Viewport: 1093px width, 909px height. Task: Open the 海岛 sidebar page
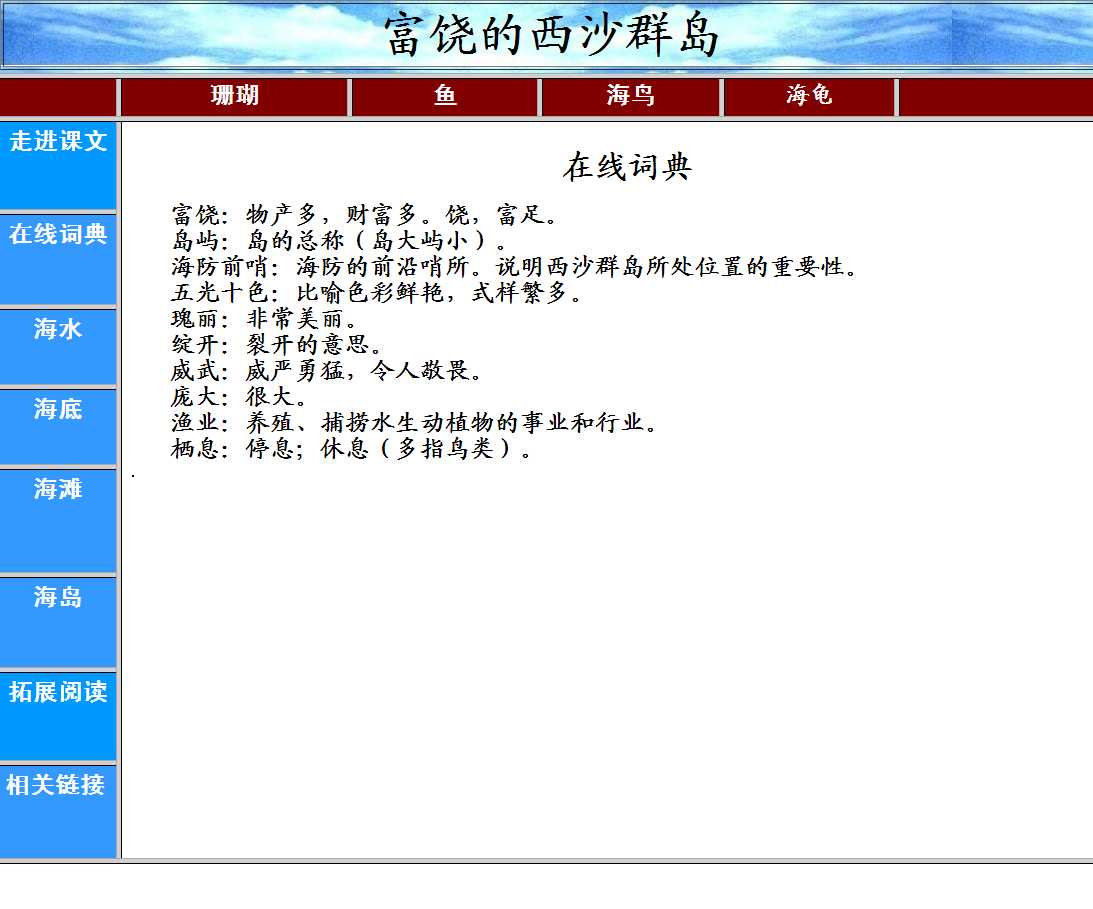[58, 597]
